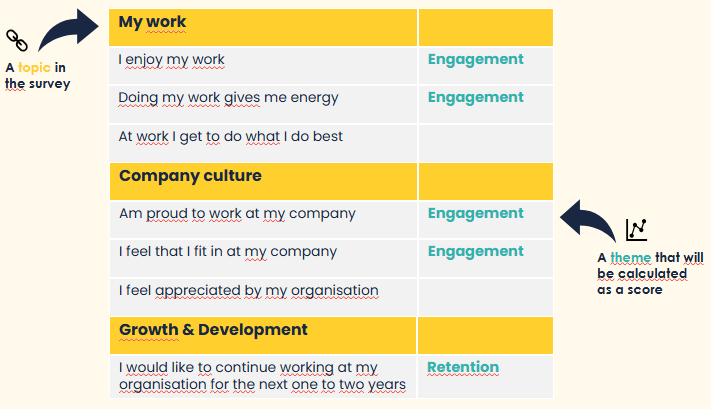Click the Retention theme label

pyautogui.click(x=463, y=367)
